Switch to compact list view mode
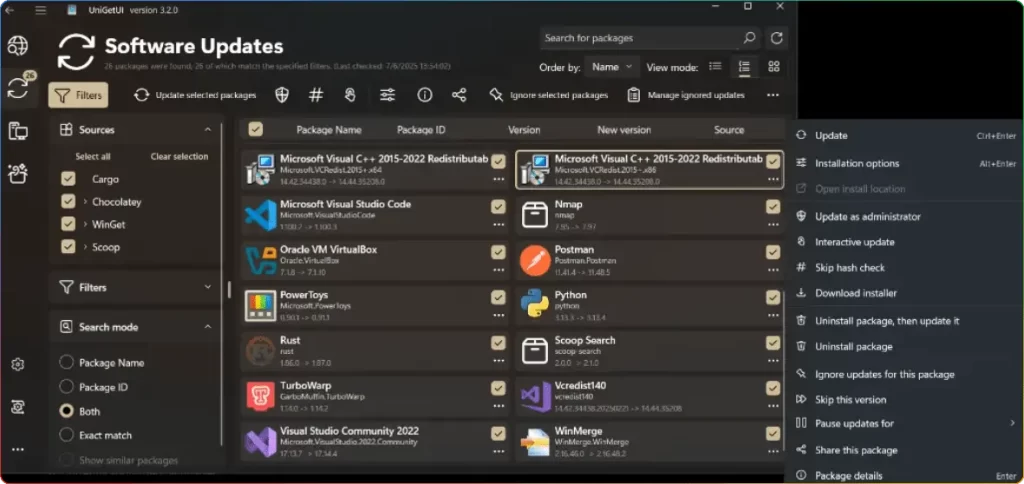1024x484 pixels. pos(715,67)
